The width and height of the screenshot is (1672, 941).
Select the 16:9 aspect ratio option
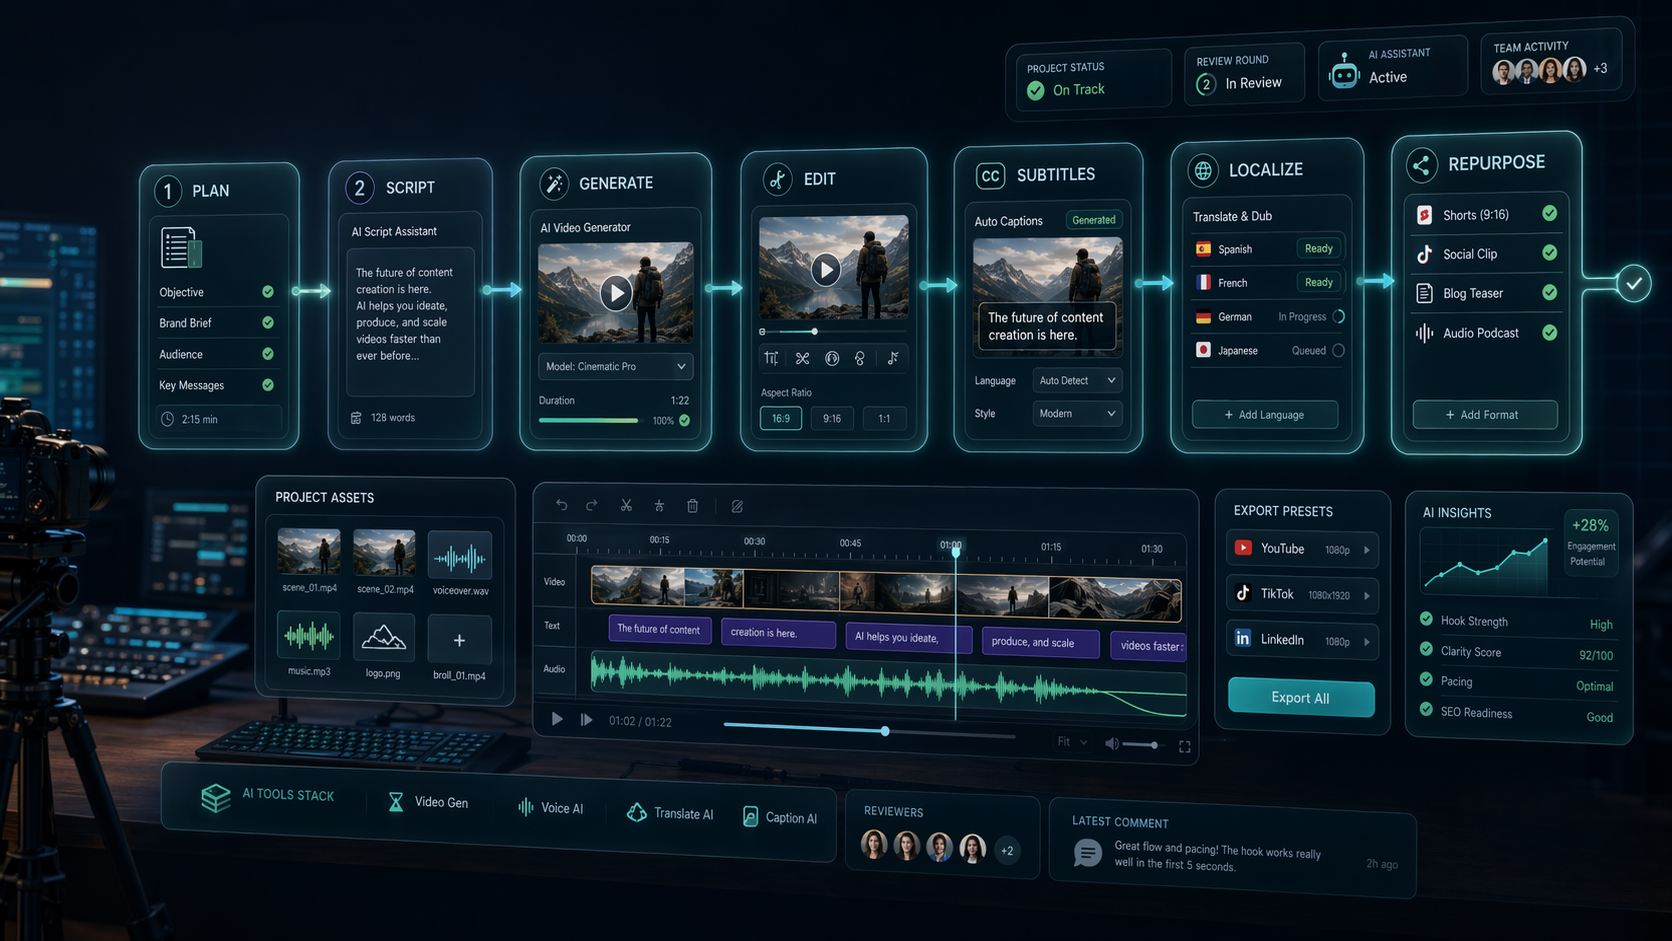[x=780, y=418]
